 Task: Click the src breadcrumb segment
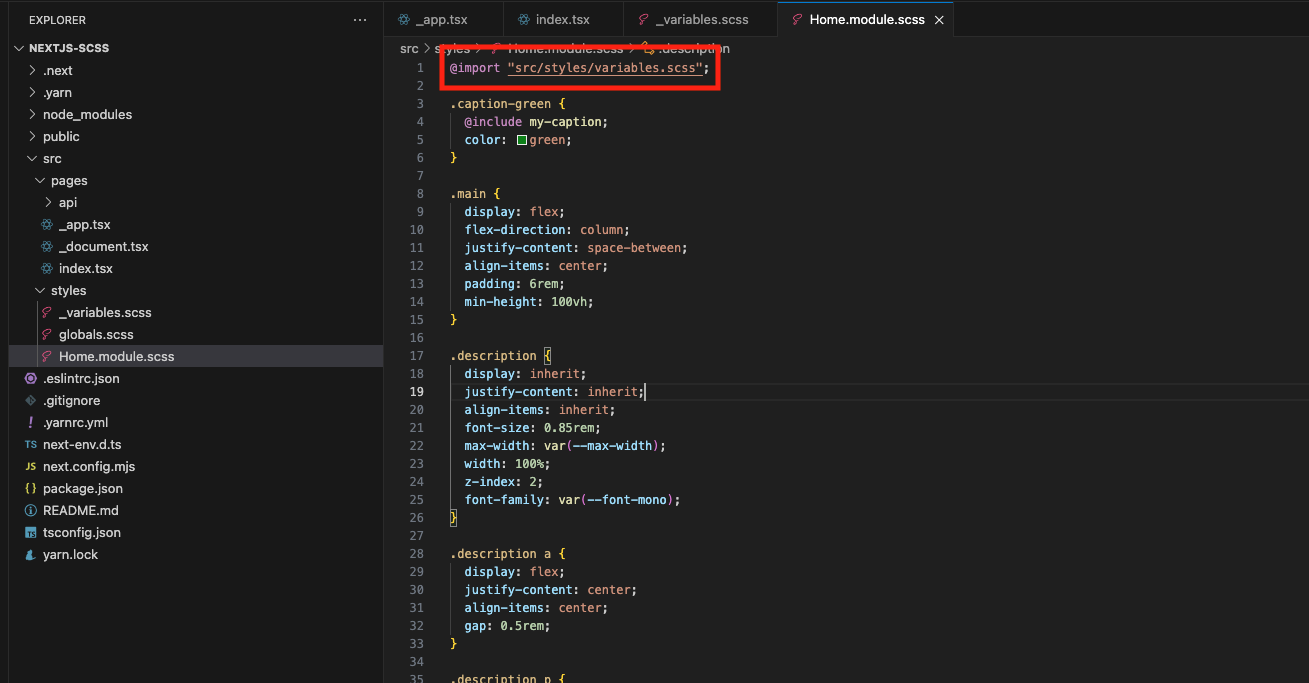[x=409, y=48]
